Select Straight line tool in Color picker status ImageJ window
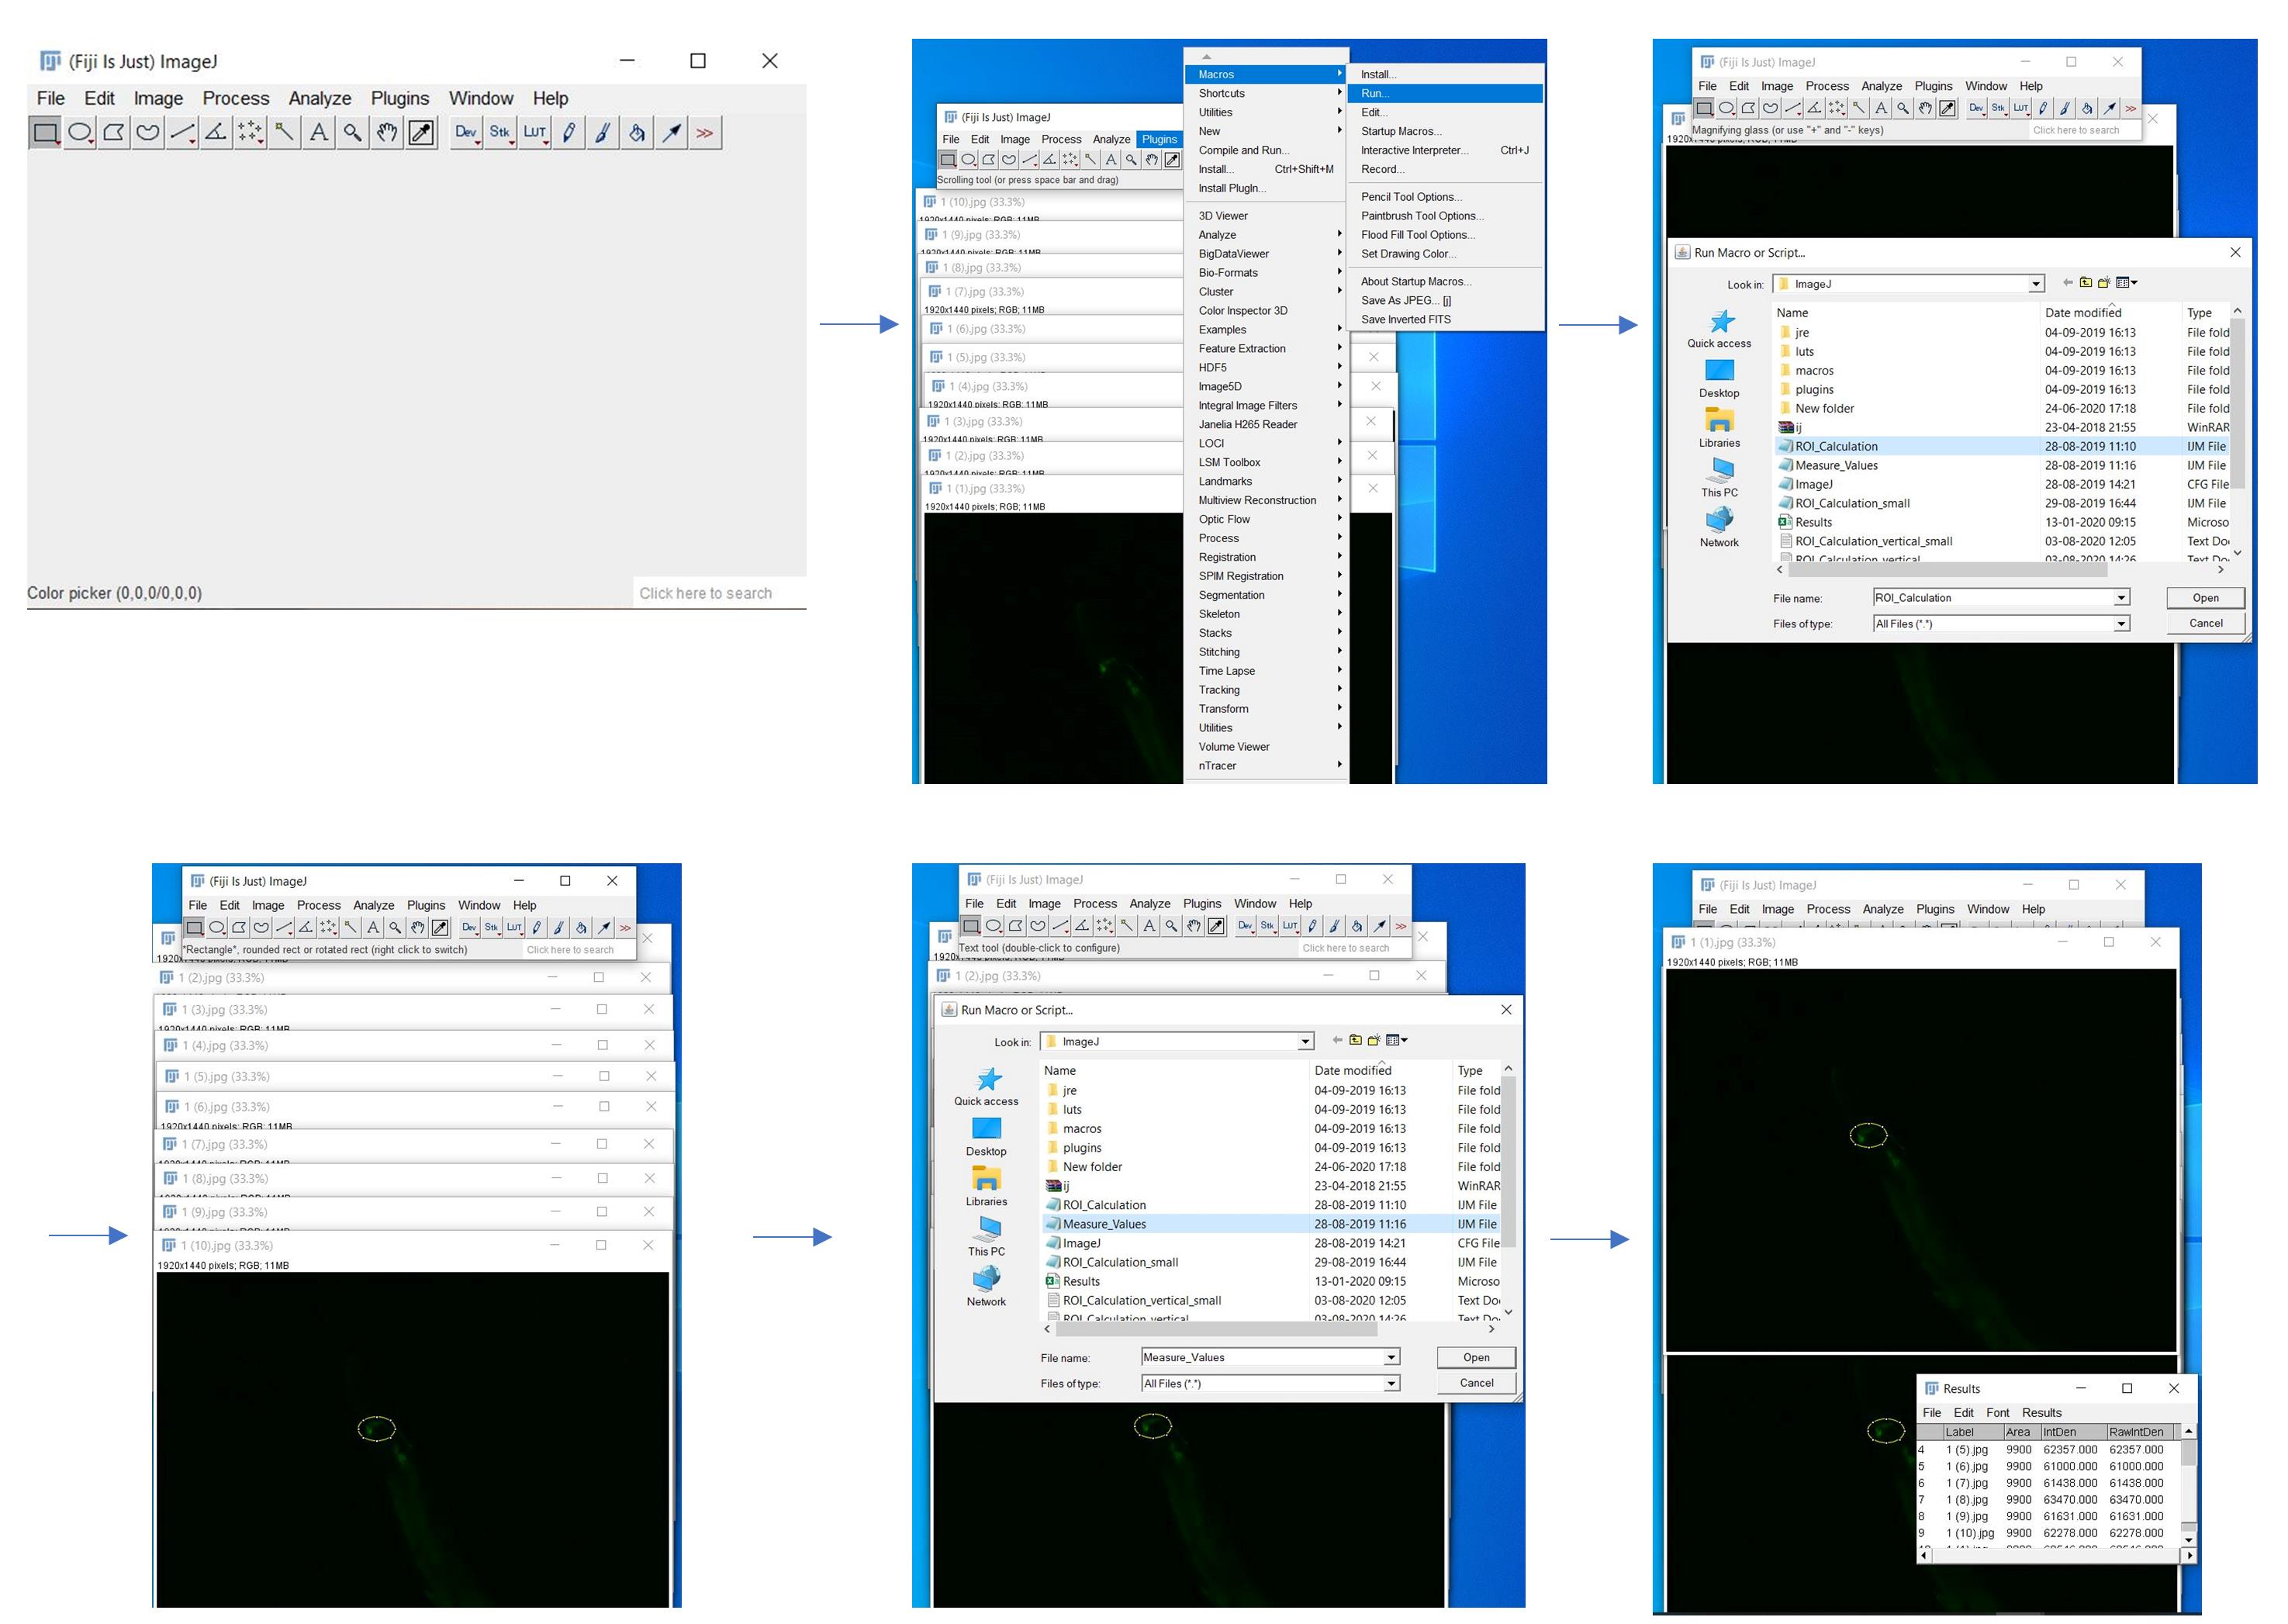Viewport: 2288px width, 1624px height. coord(182,132)
